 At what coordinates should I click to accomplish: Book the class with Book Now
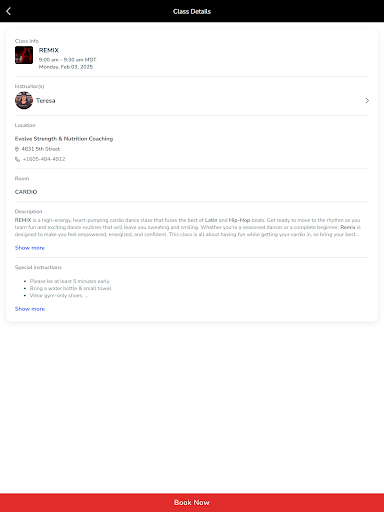(x=192, y=502)
